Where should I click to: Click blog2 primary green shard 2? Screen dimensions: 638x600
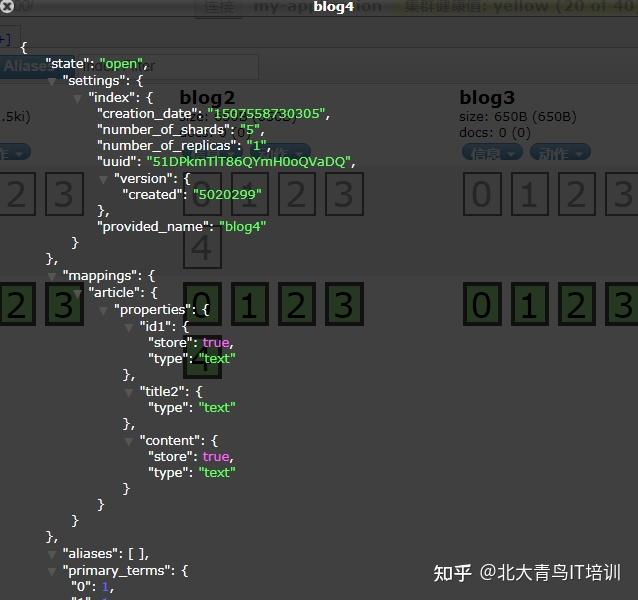point(297,304)
